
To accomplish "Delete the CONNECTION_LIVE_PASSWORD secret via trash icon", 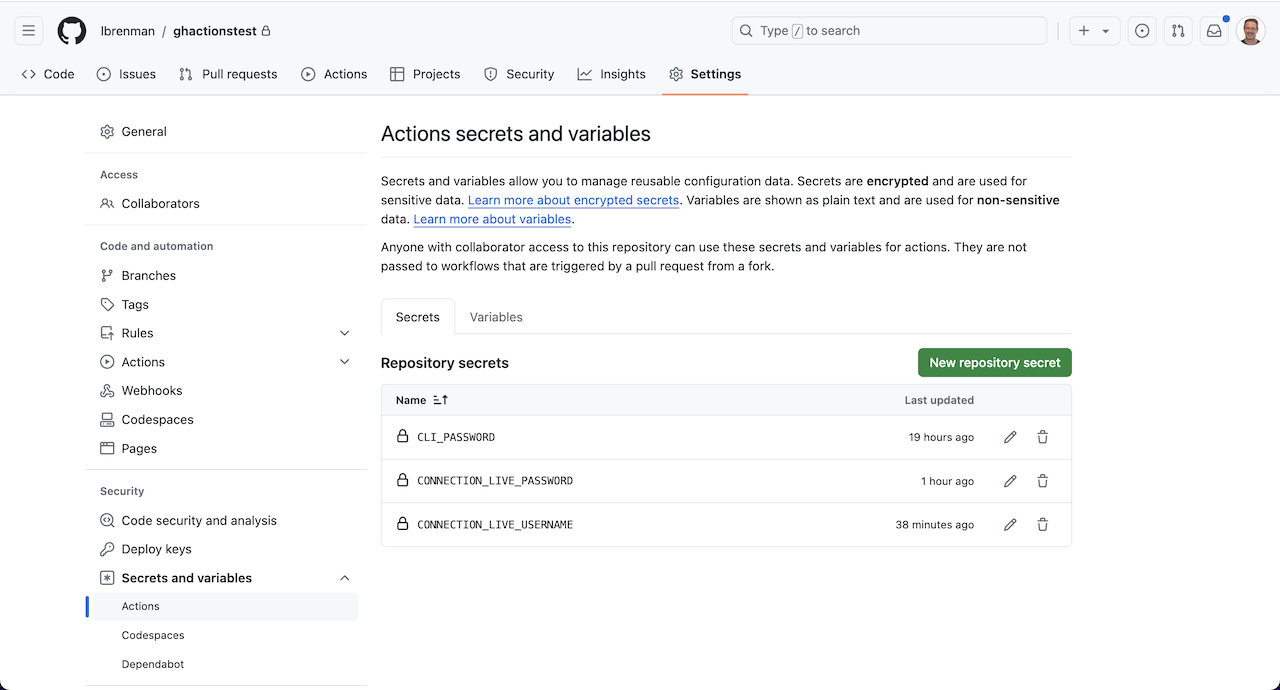I will (x=1042, y=481).
